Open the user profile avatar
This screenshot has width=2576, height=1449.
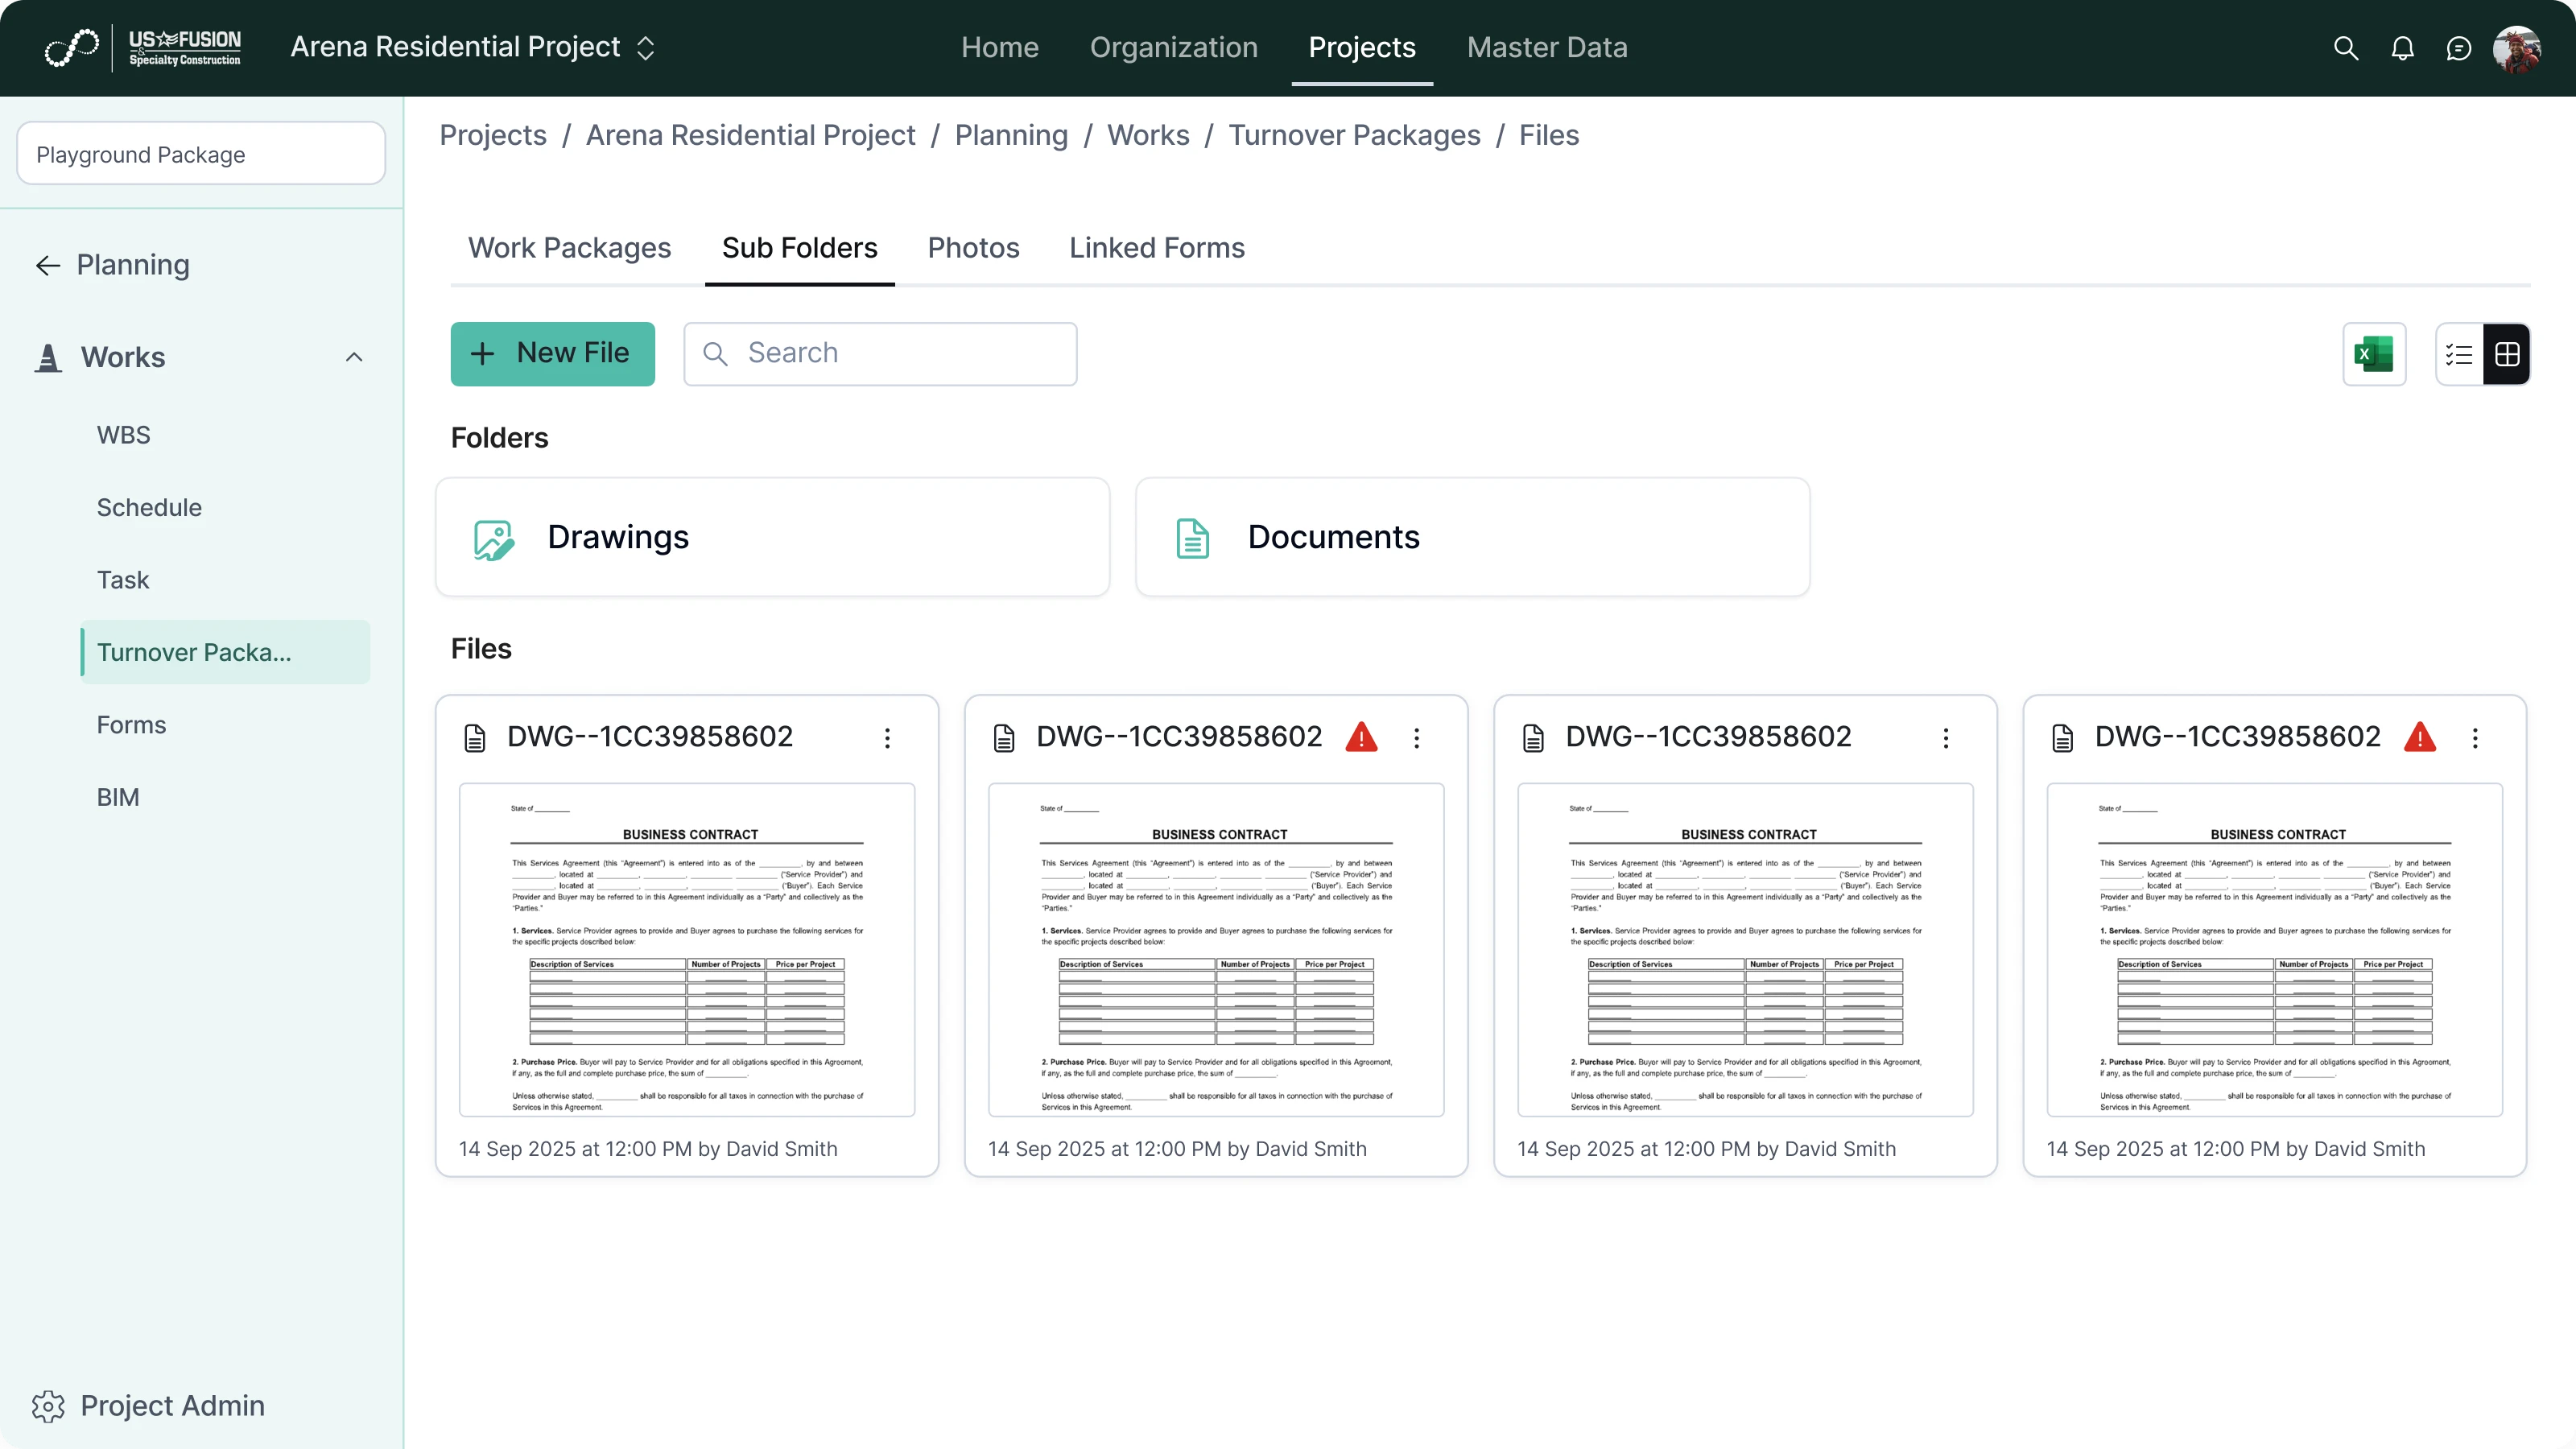2516,48
